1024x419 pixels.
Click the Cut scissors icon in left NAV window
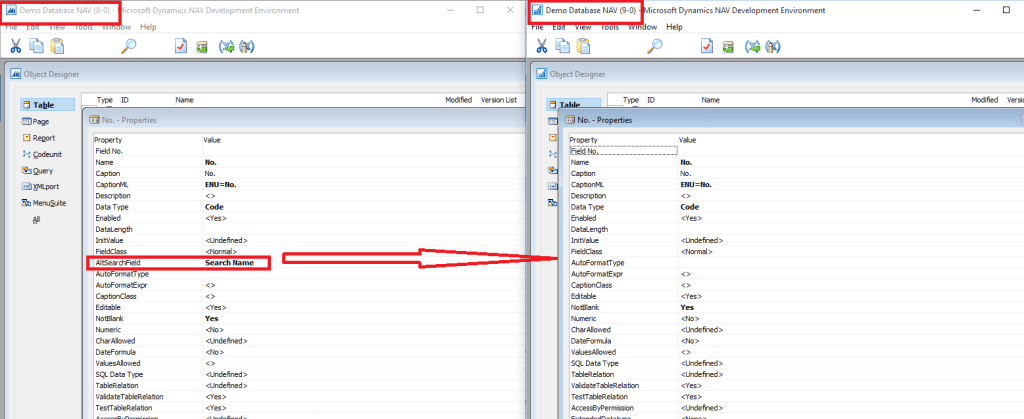(16, 45)
